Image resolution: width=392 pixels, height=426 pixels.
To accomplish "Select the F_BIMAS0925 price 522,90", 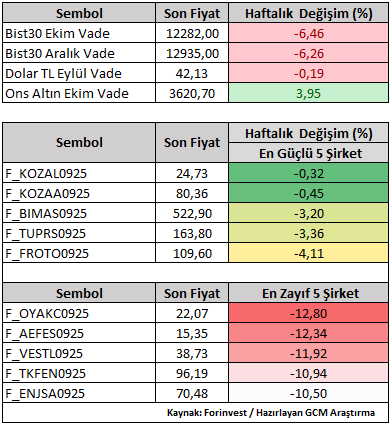I will (x=192, y=213).
